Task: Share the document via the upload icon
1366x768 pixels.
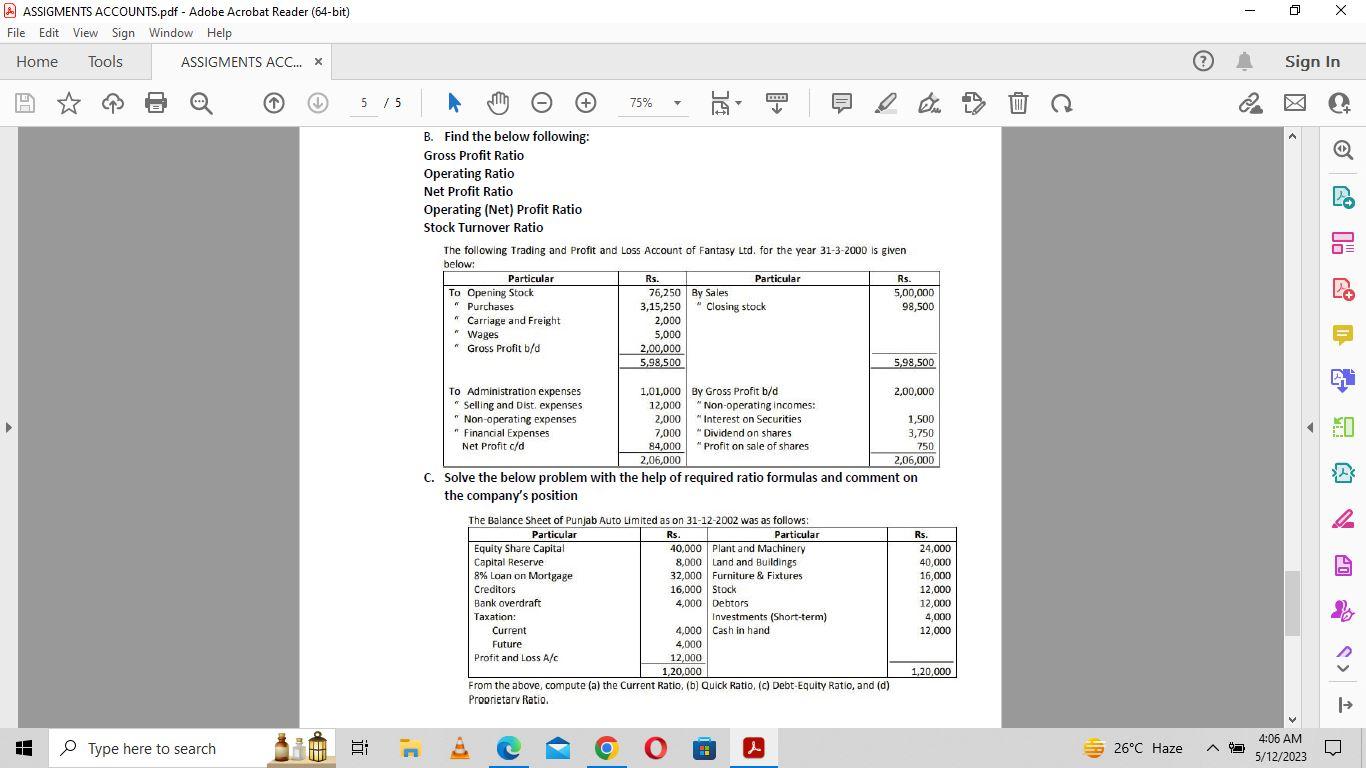Action: coord(111,103)
